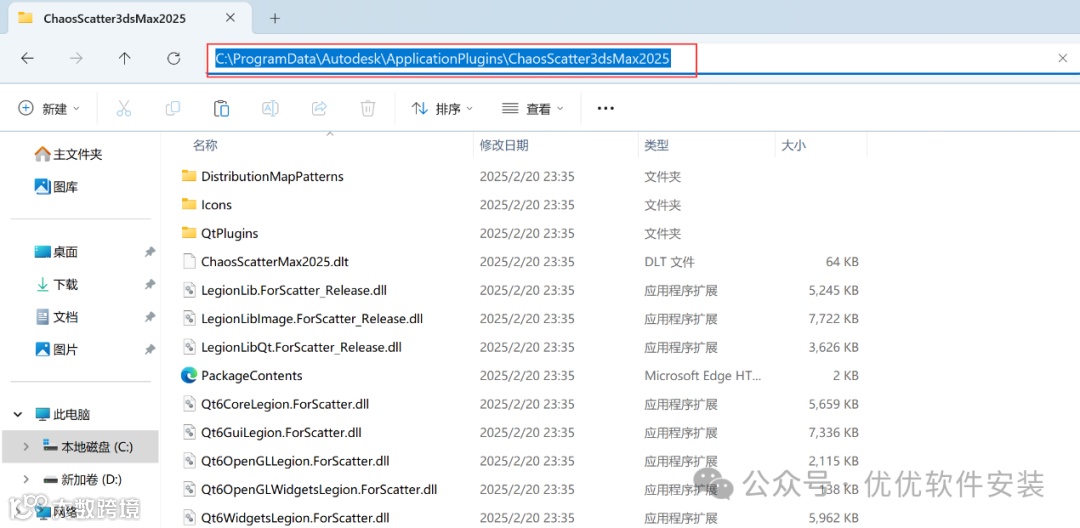This screenshot has width=1080, height=528.
Task: Open 图片 in the sidebar
Action: tap(56, 350)
